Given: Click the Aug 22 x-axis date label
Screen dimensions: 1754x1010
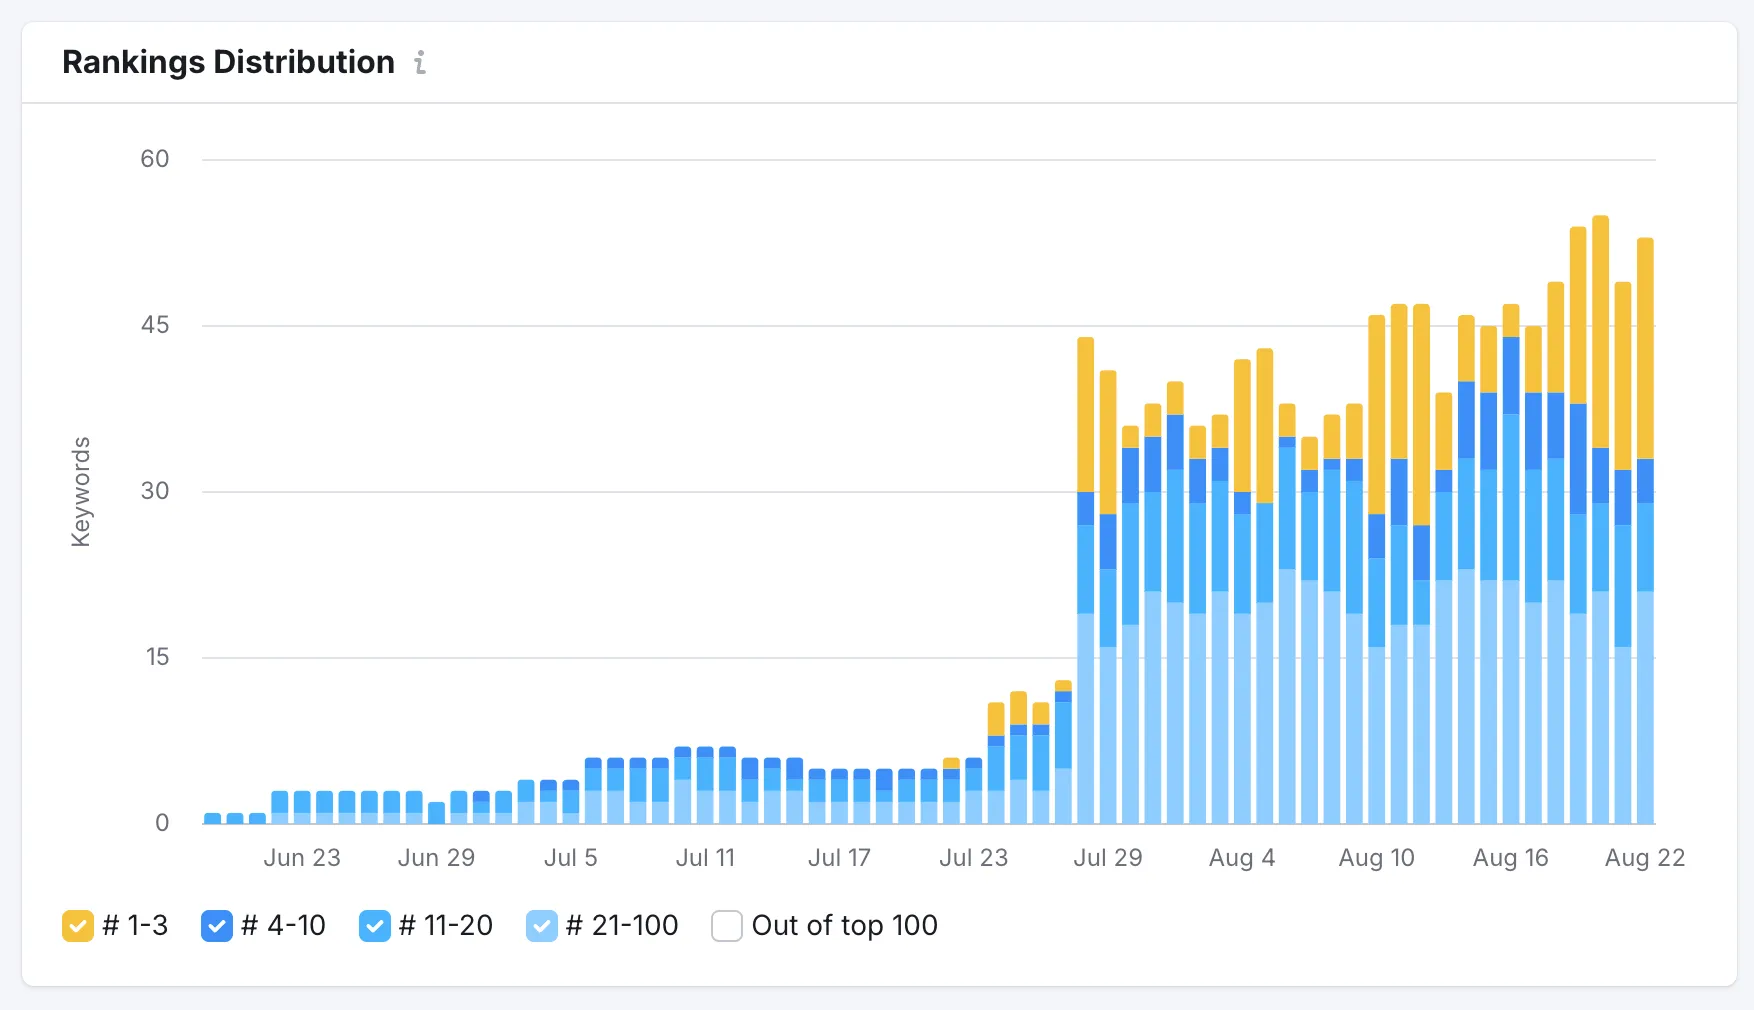Looking at the screenshot, I should point(1644,858).
